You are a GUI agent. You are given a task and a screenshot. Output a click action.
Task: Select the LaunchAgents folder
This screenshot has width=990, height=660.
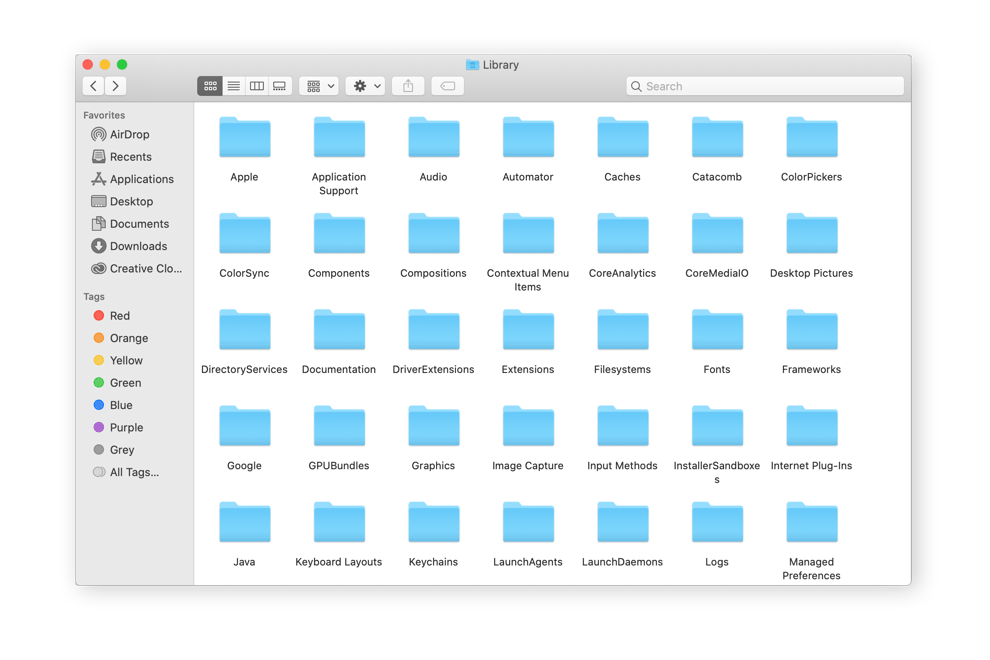click(528, 534)
